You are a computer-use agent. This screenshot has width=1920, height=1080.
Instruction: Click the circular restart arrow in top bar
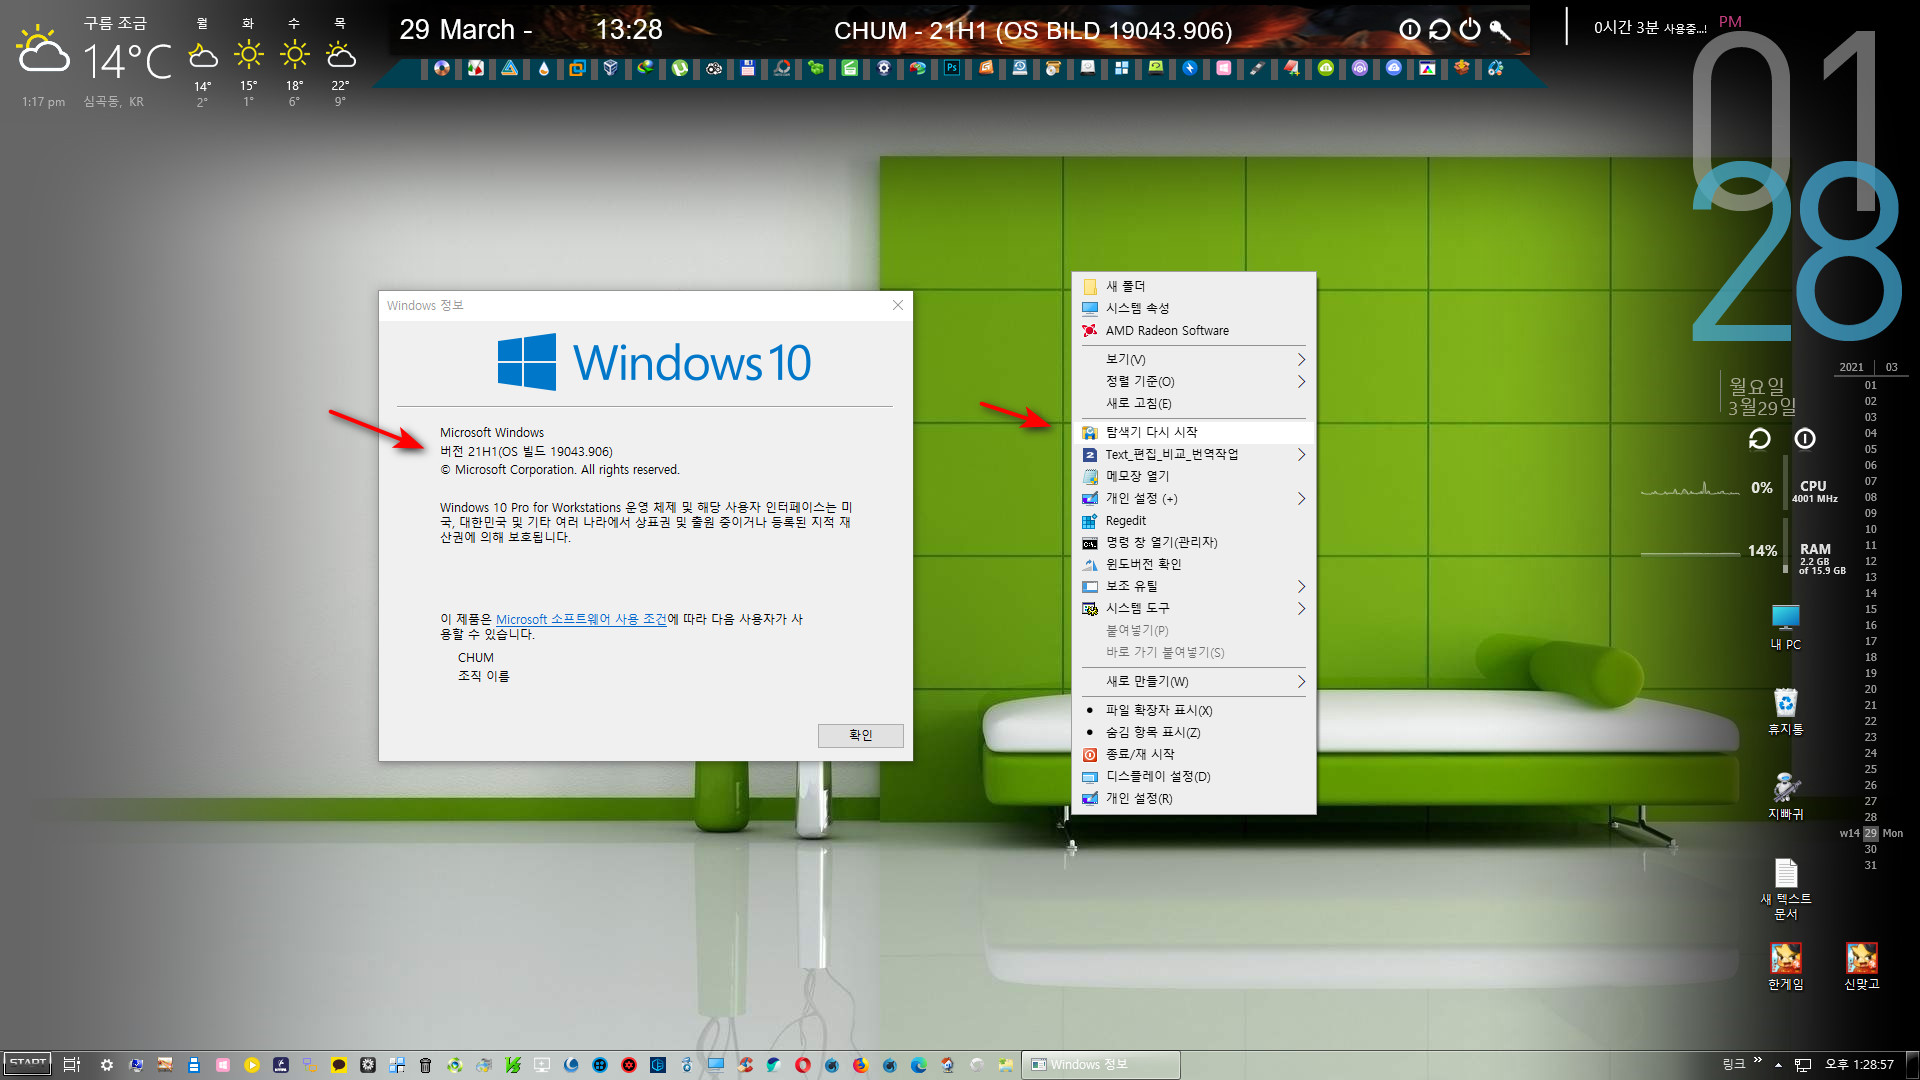coord(1439,30)
